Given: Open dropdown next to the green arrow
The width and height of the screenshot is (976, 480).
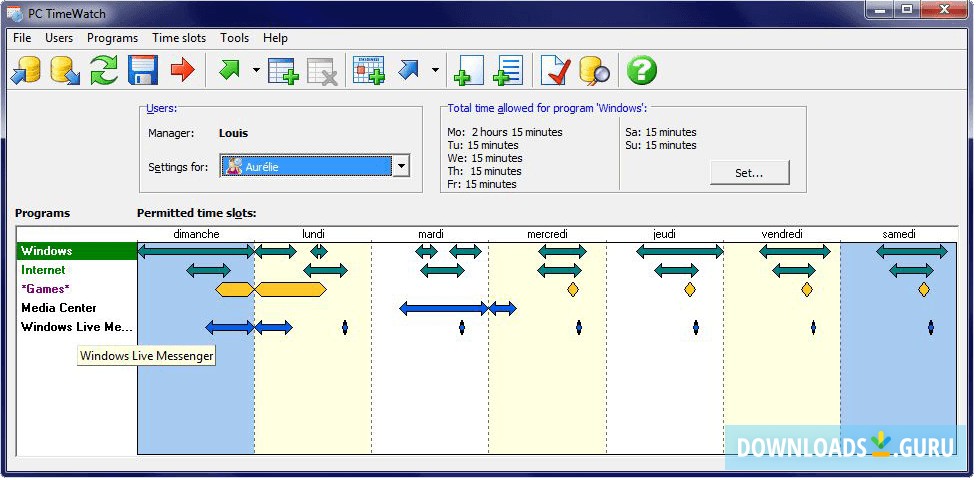Looking at the screenshot, I should (256, 70).
